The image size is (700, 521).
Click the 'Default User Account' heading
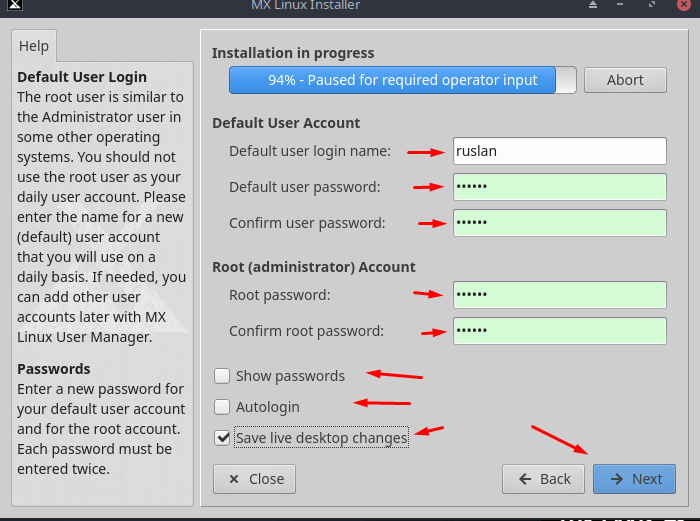pos(286,123)
